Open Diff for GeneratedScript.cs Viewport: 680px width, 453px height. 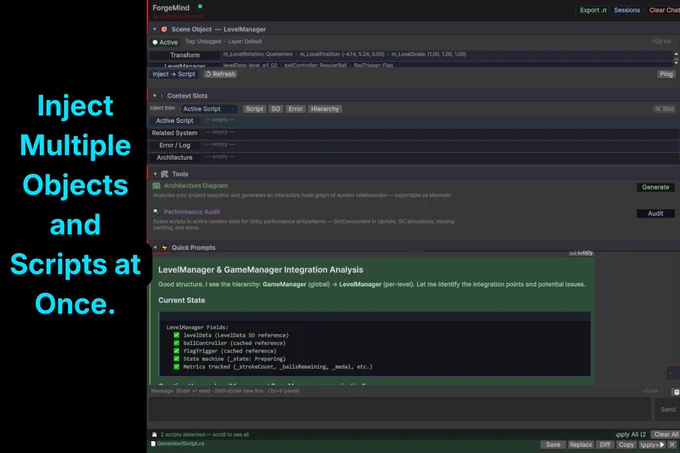pos(605,445)
